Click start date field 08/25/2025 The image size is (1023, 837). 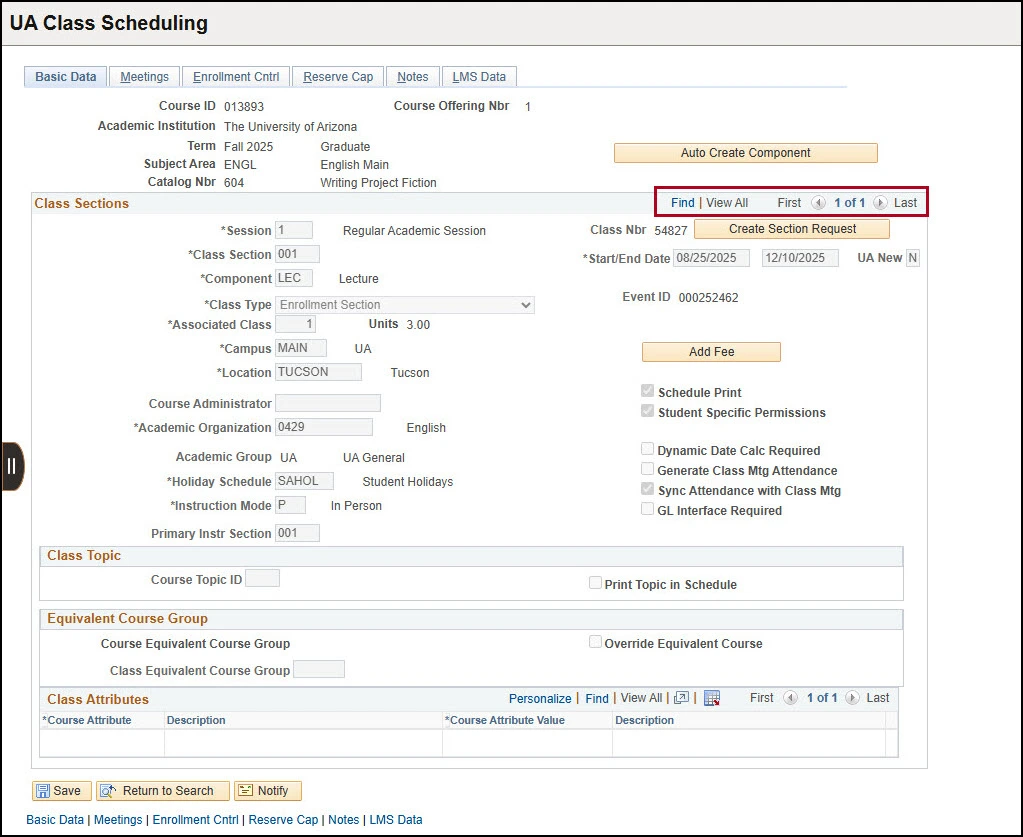[x=711, y=258]
